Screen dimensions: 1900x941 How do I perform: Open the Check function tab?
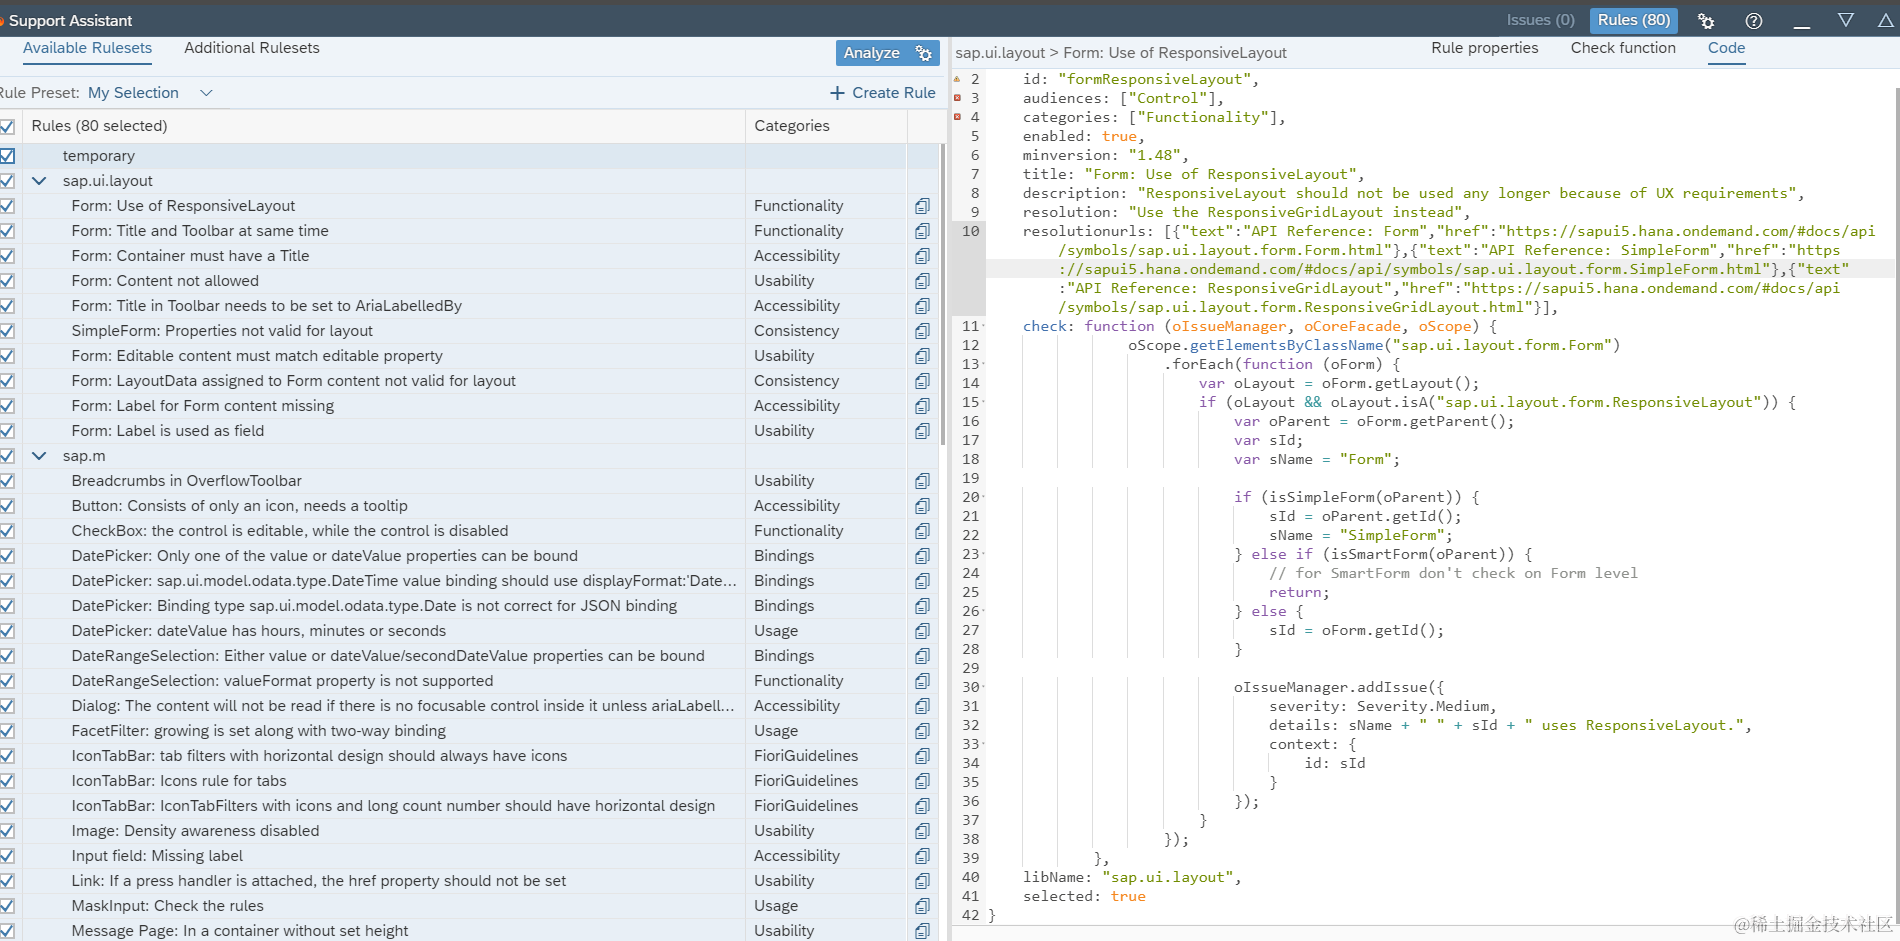(1623, 48)
